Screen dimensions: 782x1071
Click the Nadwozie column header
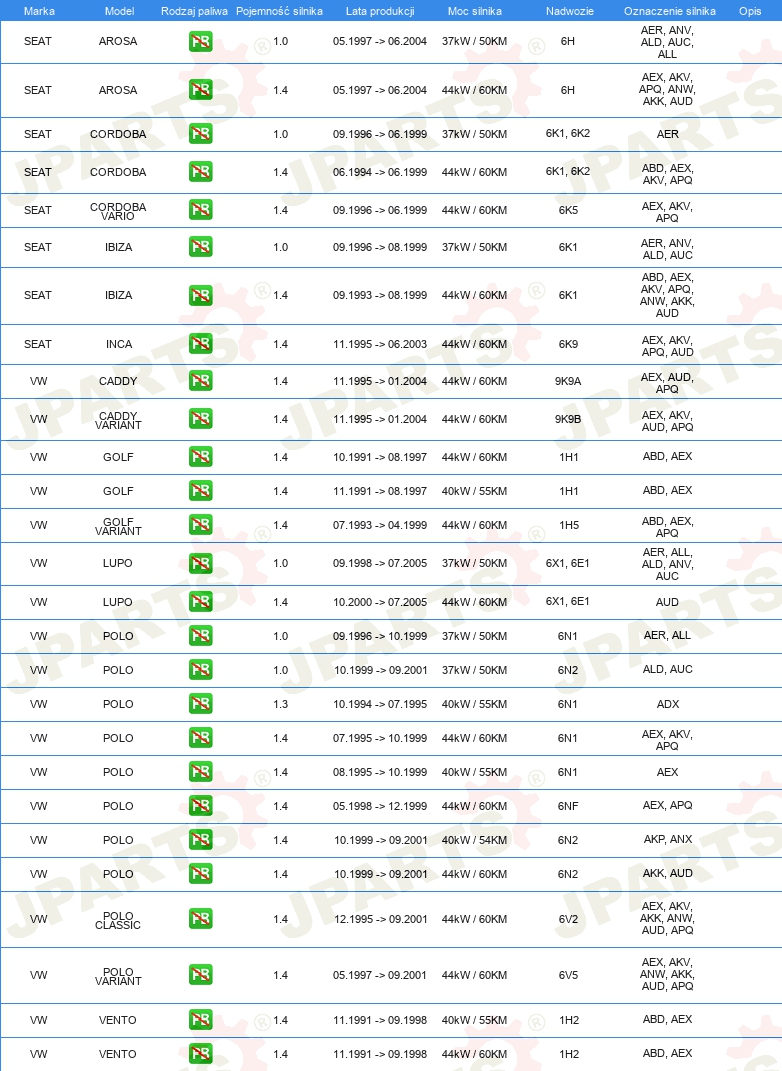click(570, 11)
